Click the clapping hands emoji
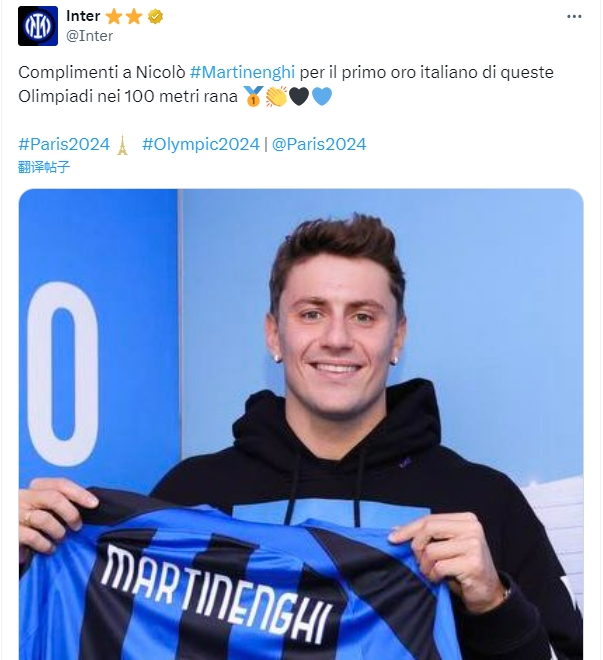Screen dimensions: 603x660 click(276, 96)
